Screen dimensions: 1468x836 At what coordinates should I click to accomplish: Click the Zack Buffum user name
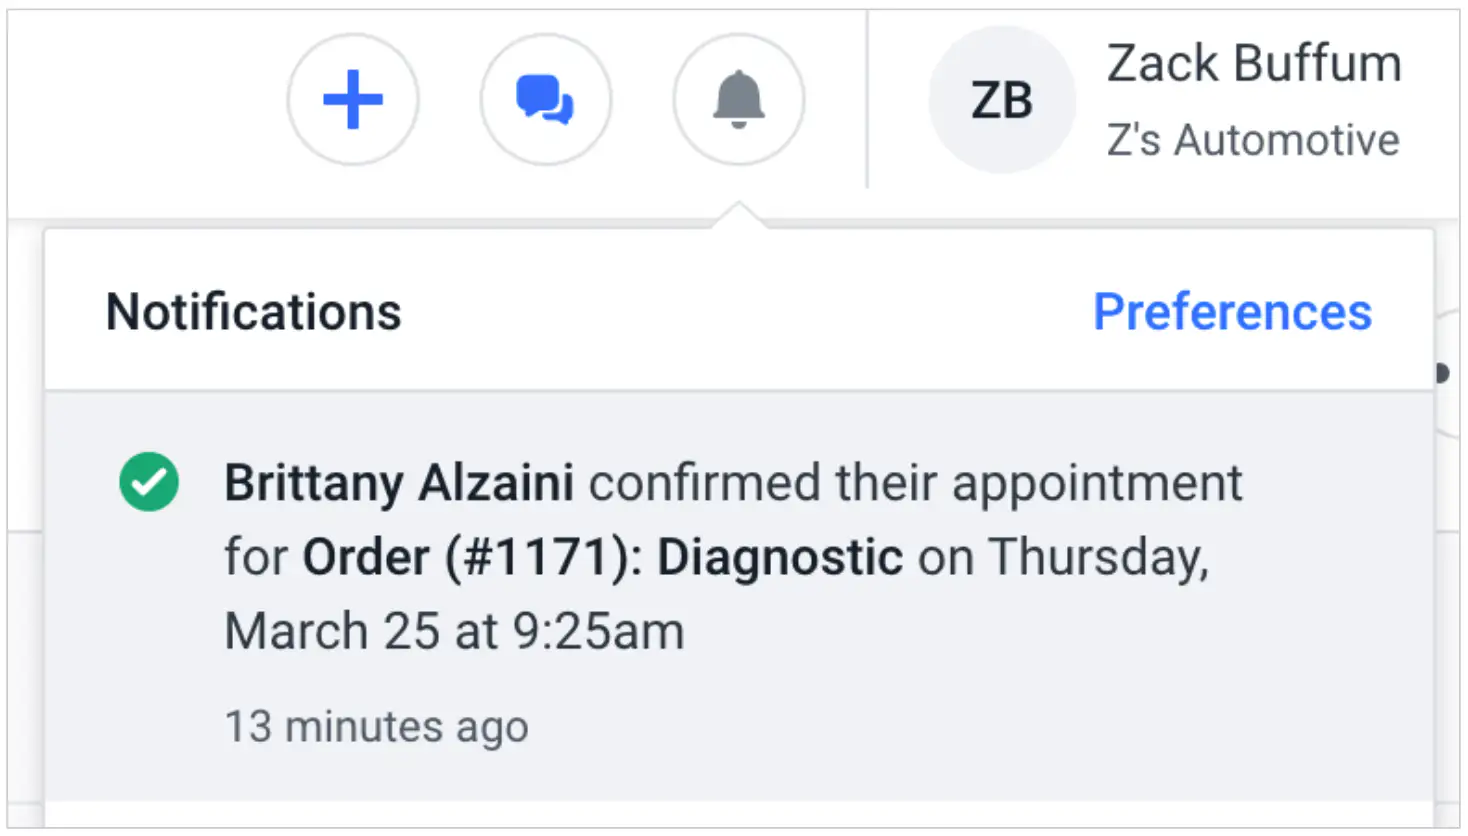[1254, 64]
